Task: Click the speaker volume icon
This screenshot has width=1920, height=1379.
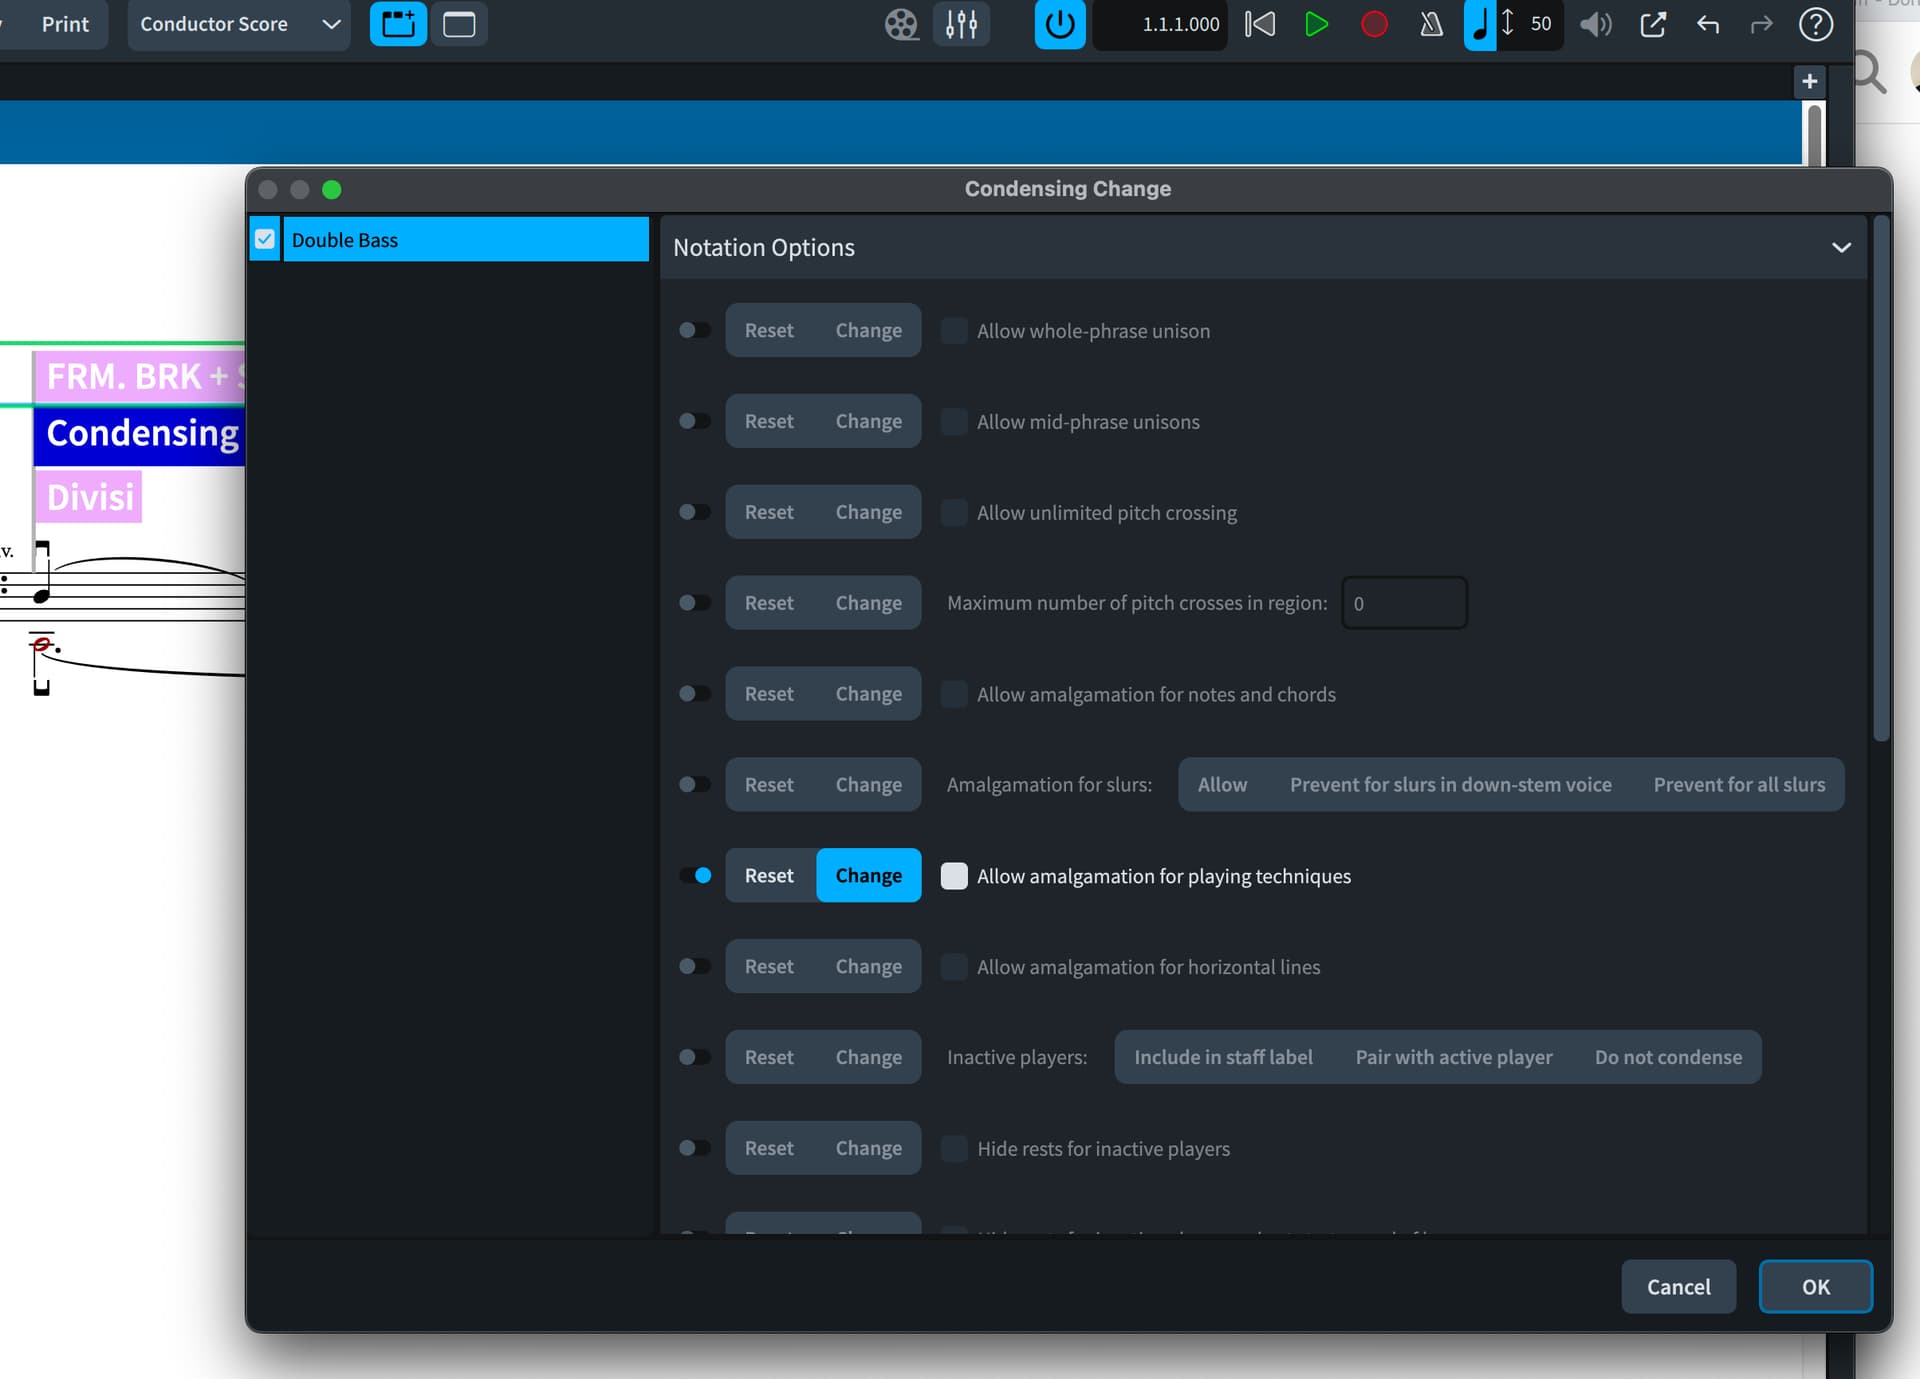Action: [x=1596, y=24]
